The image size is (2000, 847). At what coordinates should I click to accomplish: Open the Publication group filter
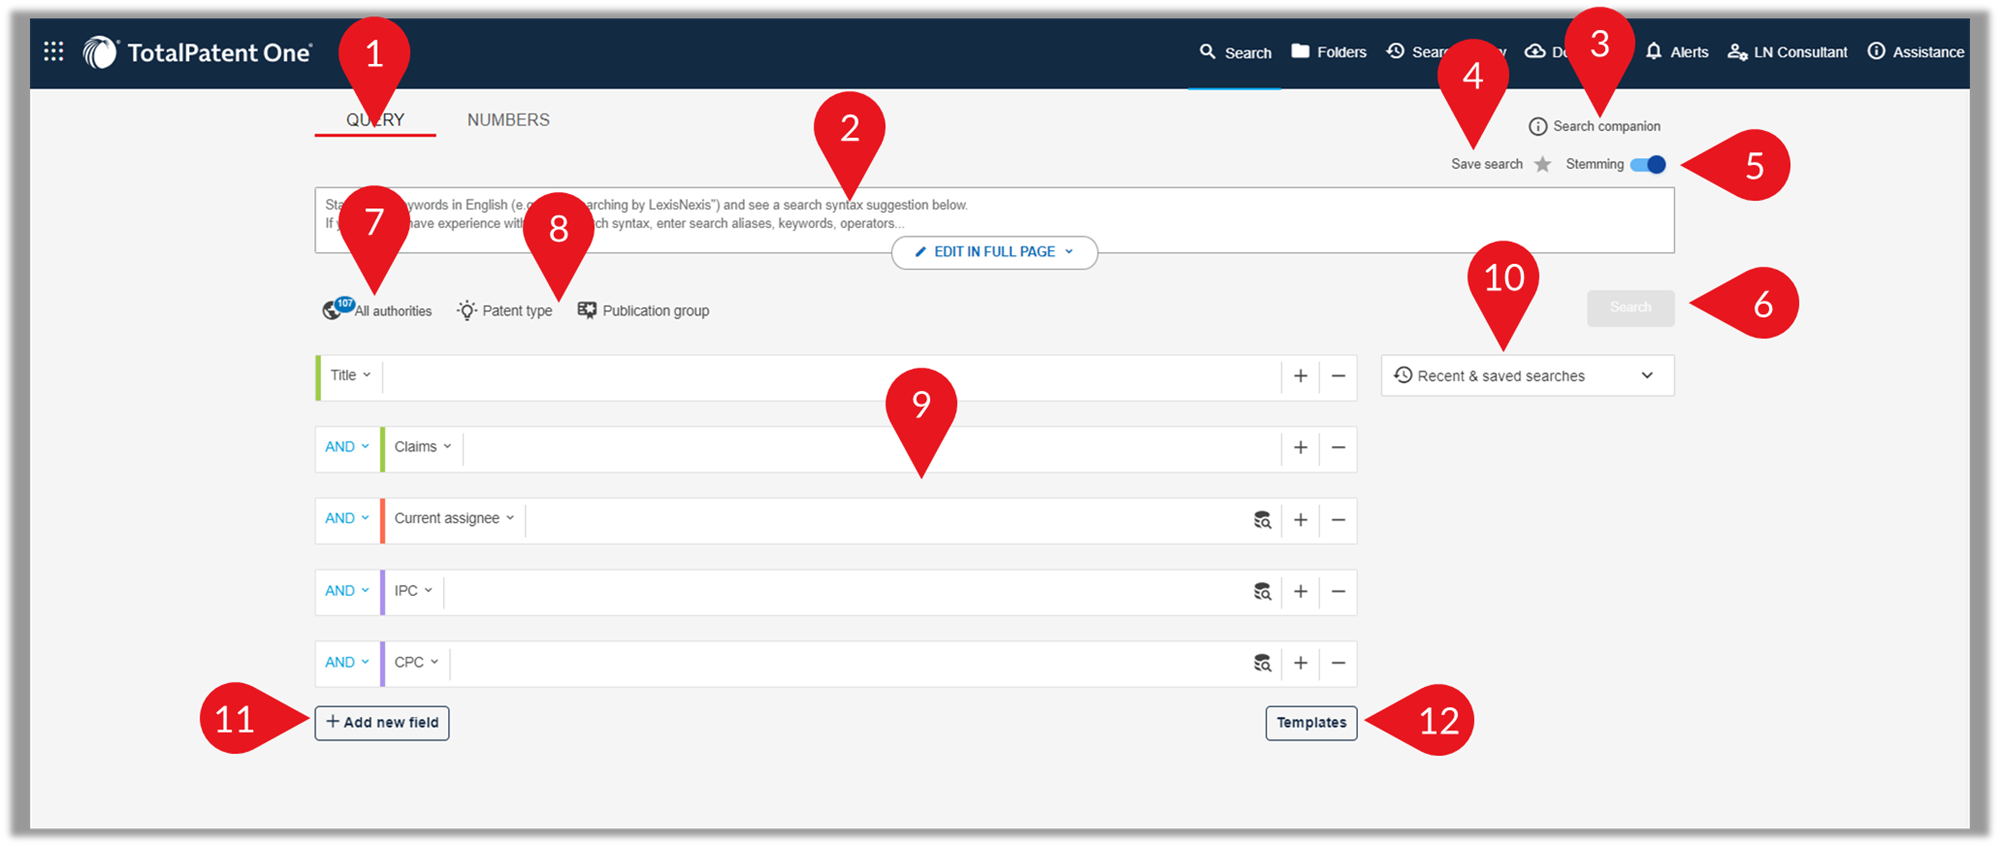[644, 310]
